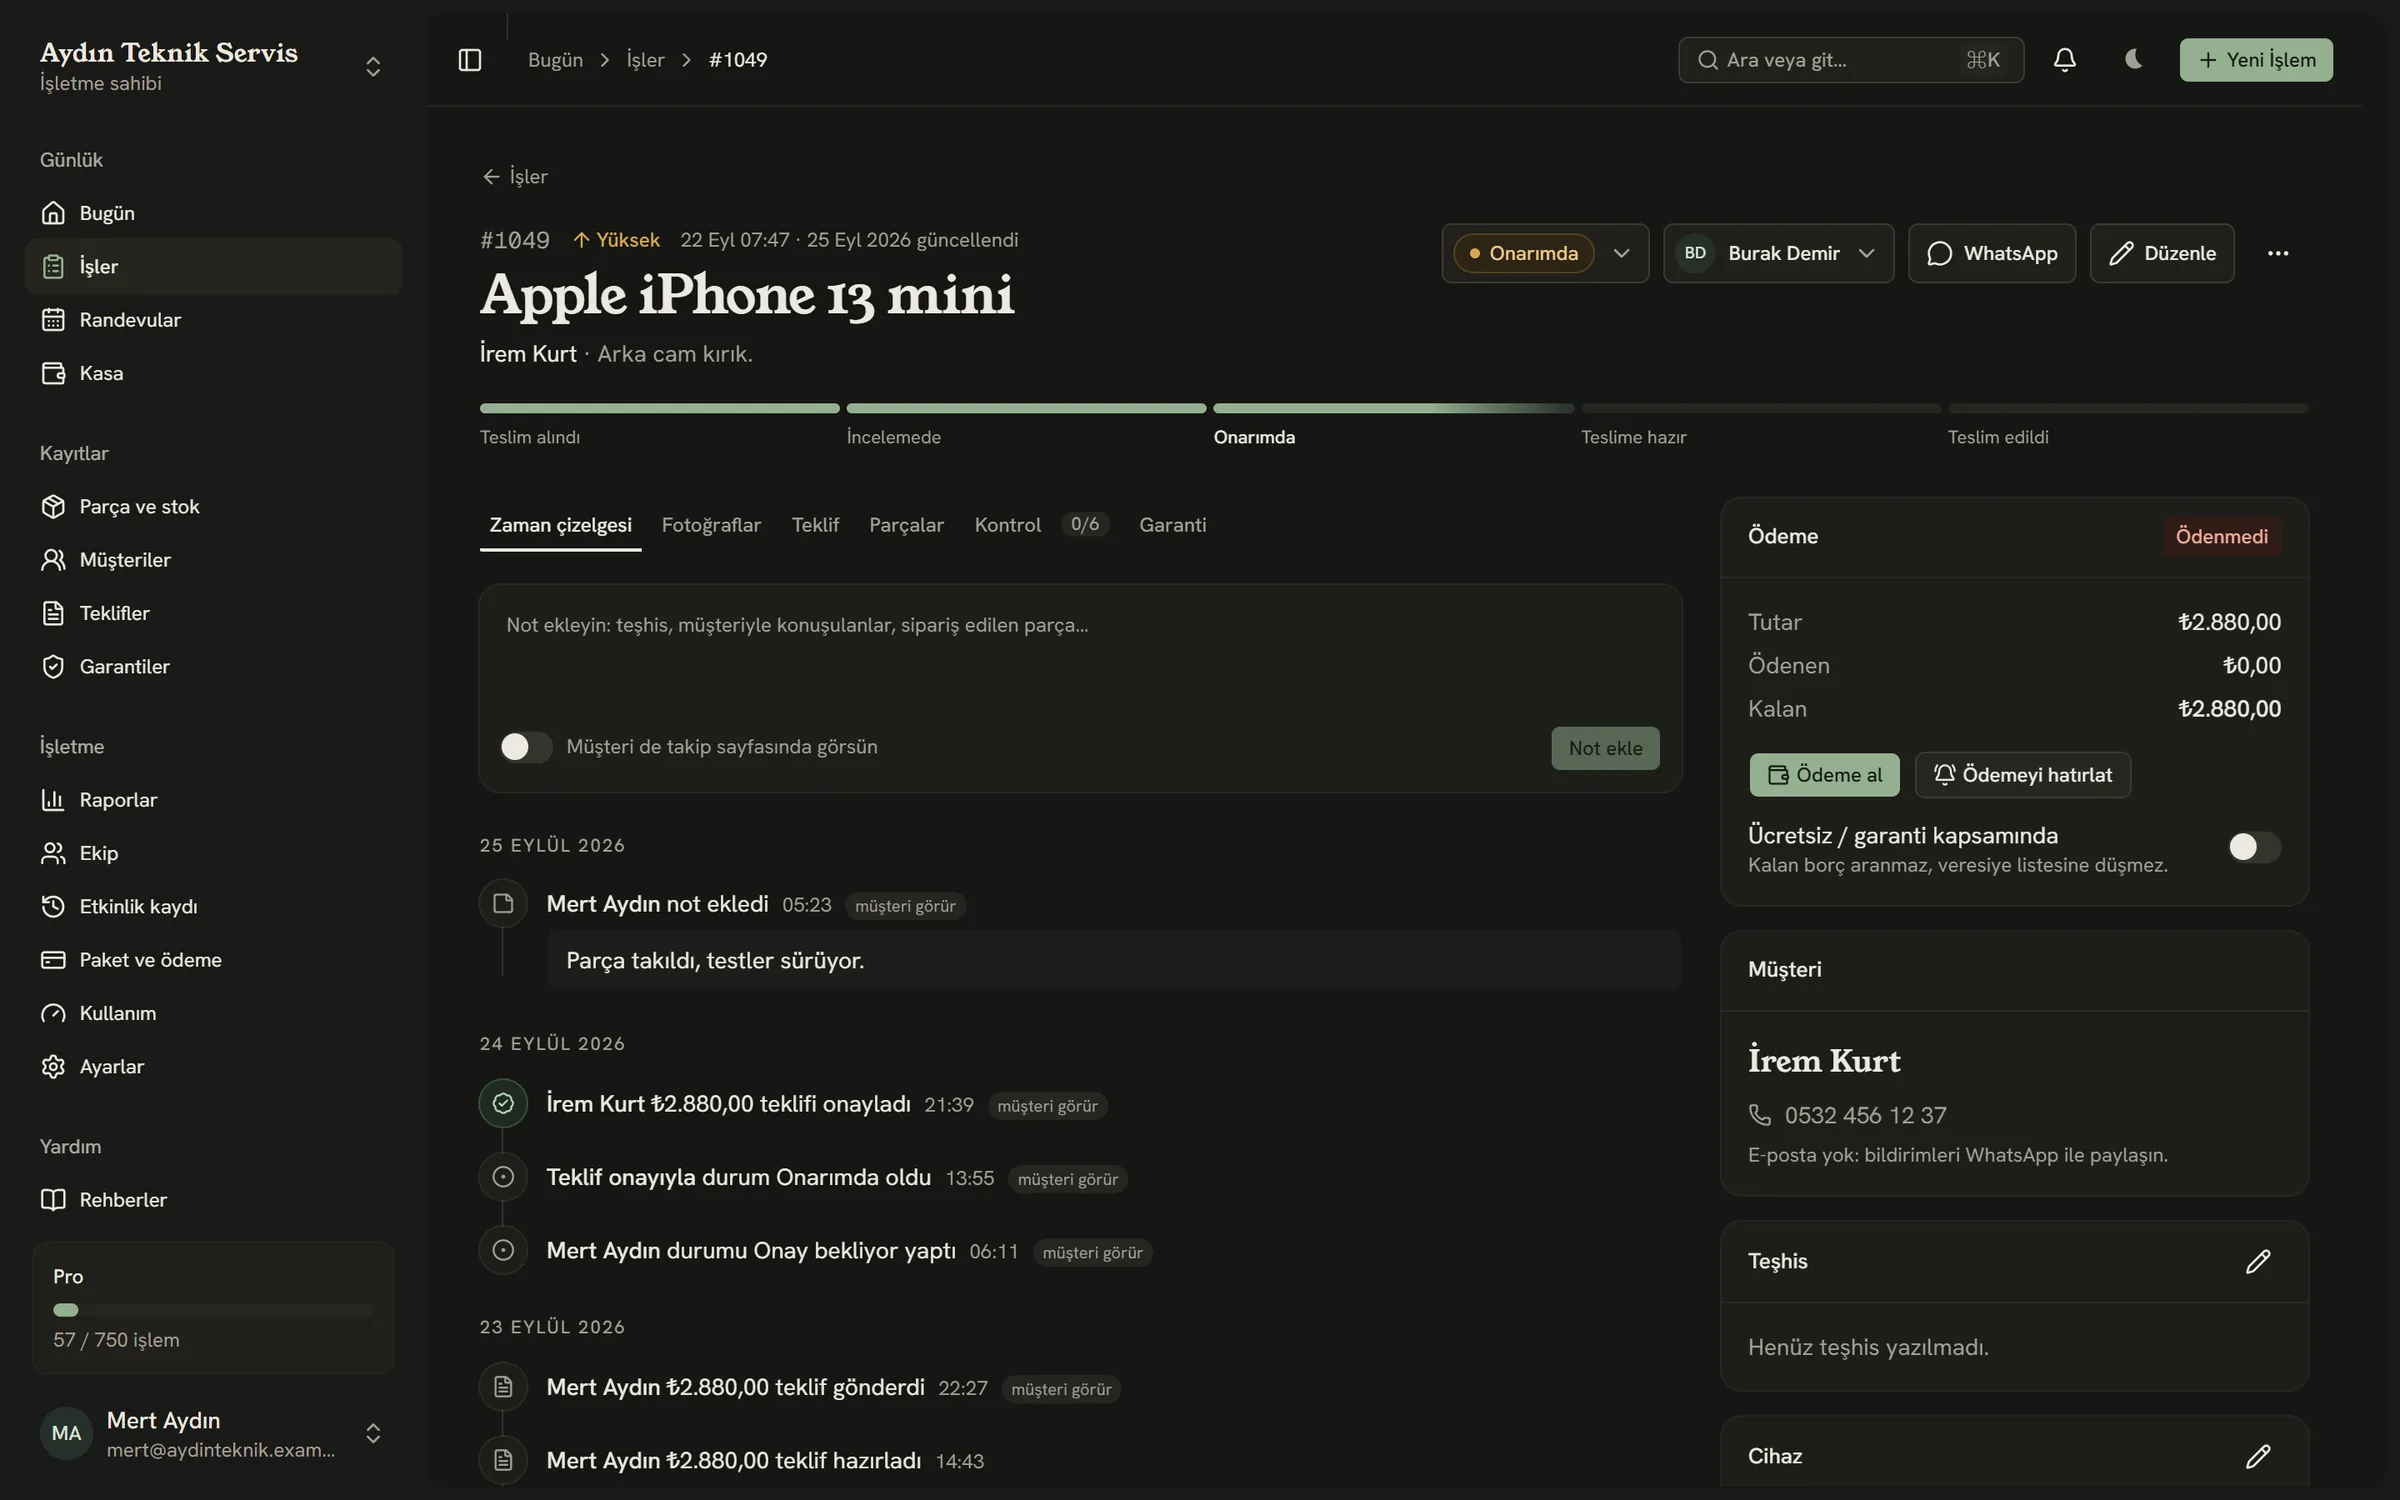Open Kontrol 0/6 tab
This screenshot has height=1500, width=2400.
tap(1041, 525)
